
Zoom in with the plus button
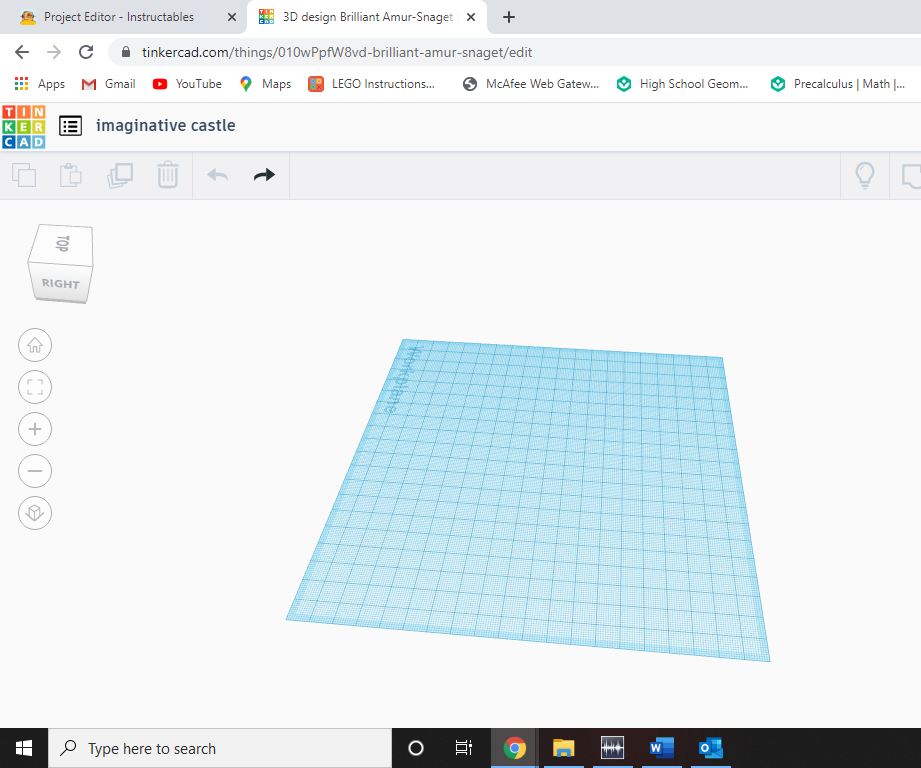click(x=35, y=429)
